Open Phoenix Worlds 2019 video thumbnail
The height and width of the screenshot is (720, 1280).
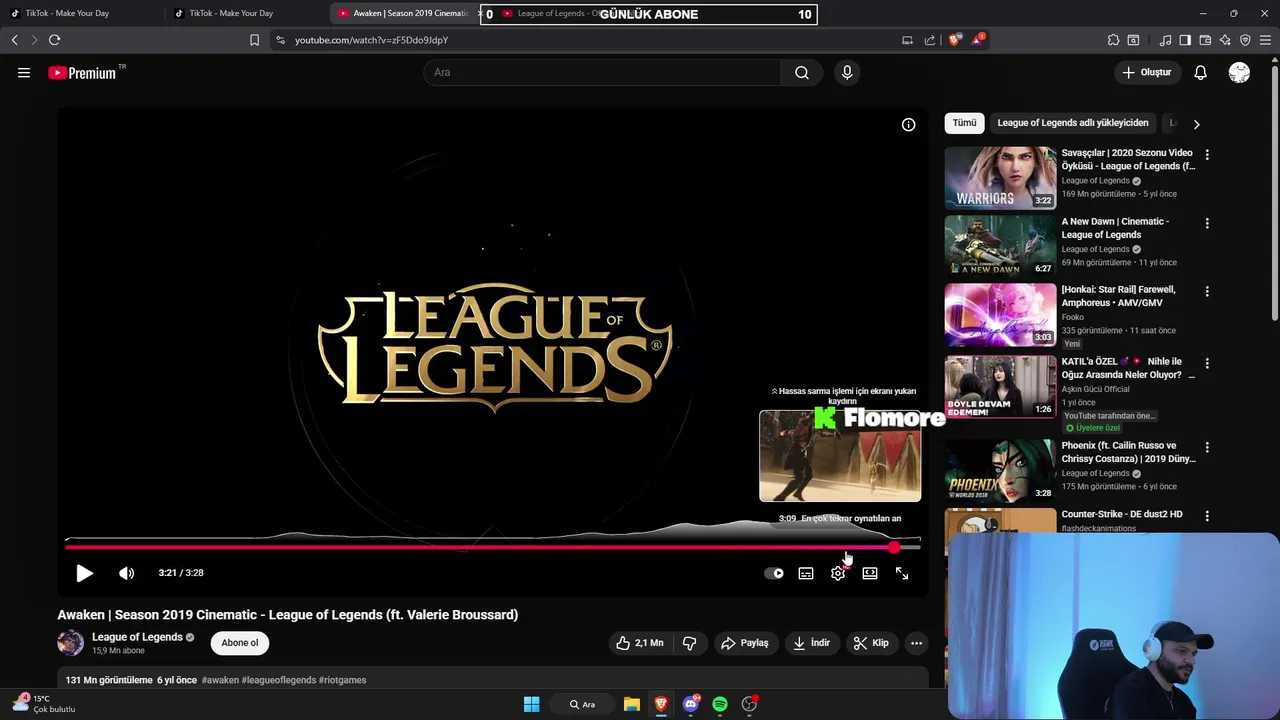[x=1000, y=470]
